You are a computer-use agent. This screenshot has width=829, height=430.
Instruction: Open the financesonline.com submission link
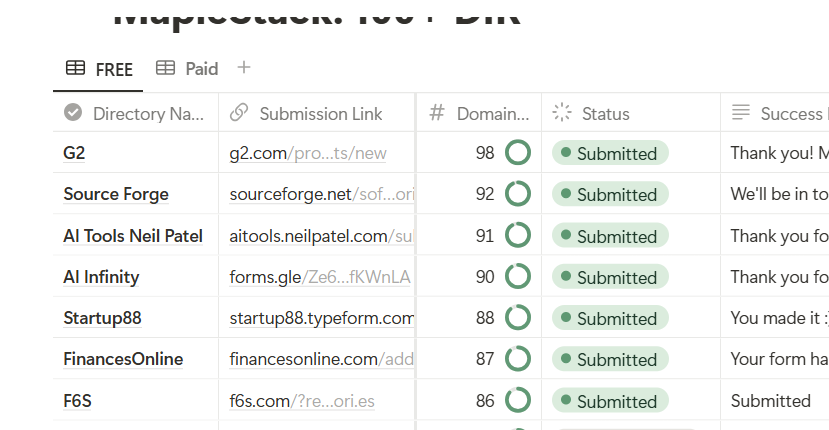click(321, 359)
